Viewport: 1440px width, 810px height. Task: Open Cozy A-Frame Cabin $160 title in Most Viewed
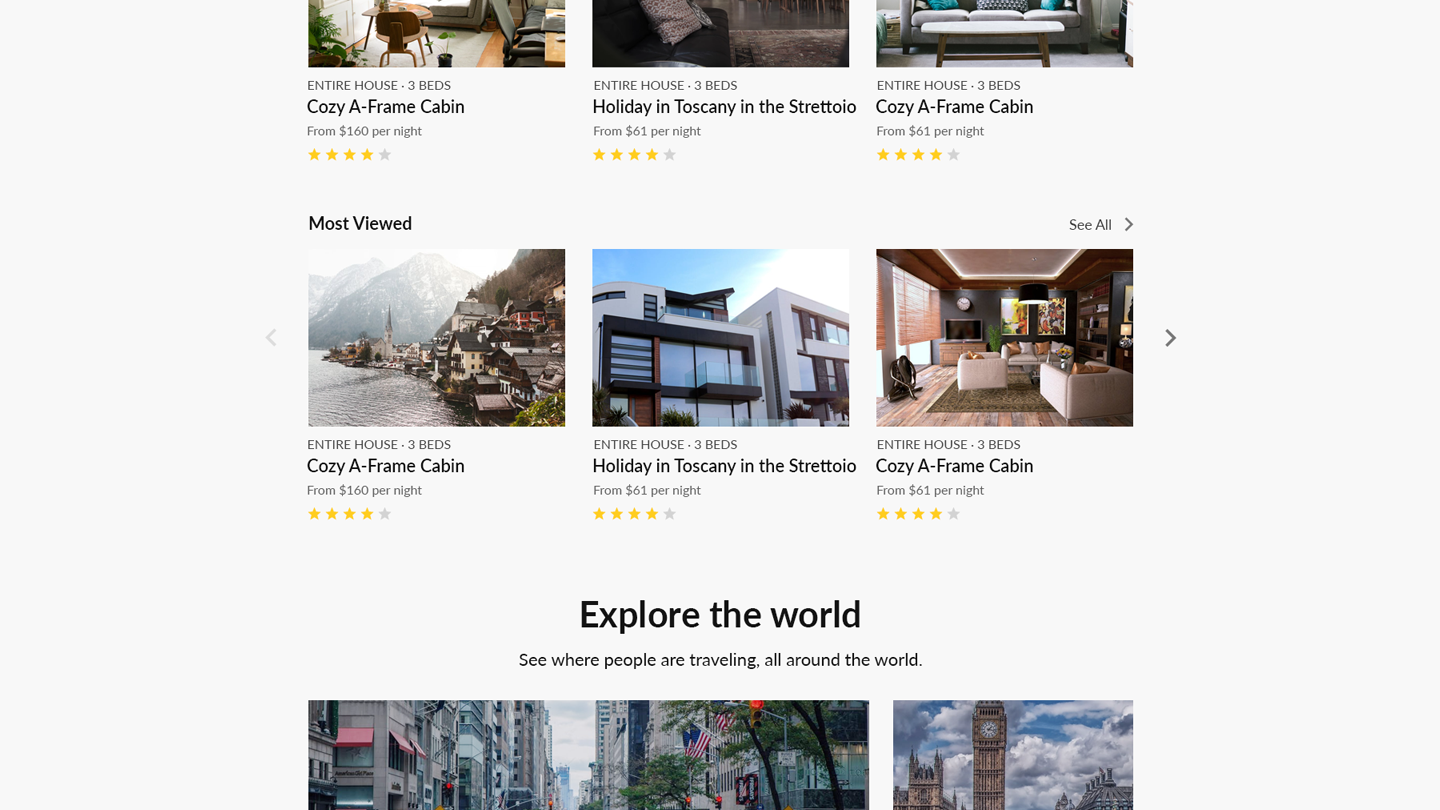tap(386, 466)
